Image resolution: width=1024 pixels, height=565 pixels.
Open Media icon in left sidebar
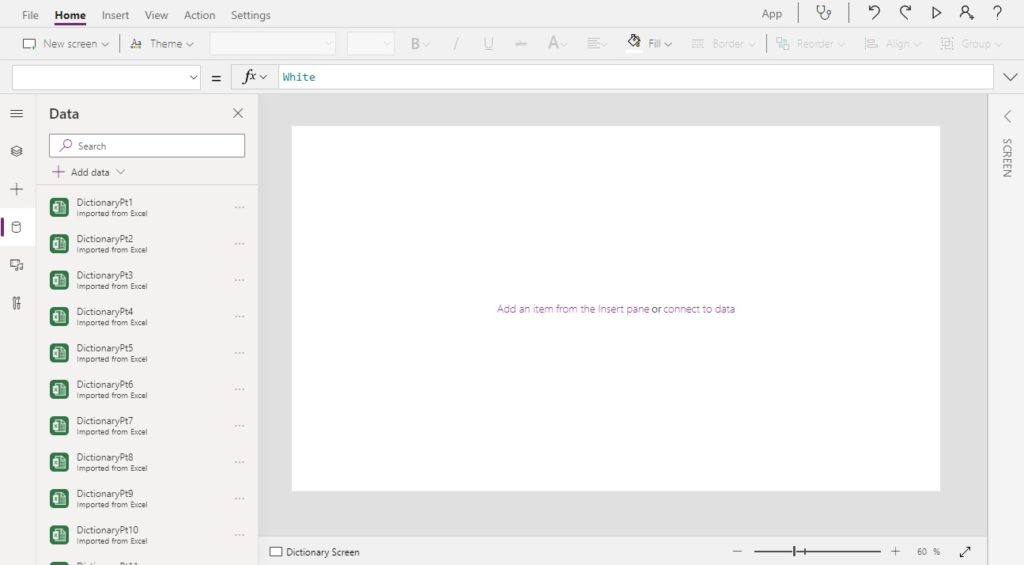pyautogui.click(x=16, y=265)
